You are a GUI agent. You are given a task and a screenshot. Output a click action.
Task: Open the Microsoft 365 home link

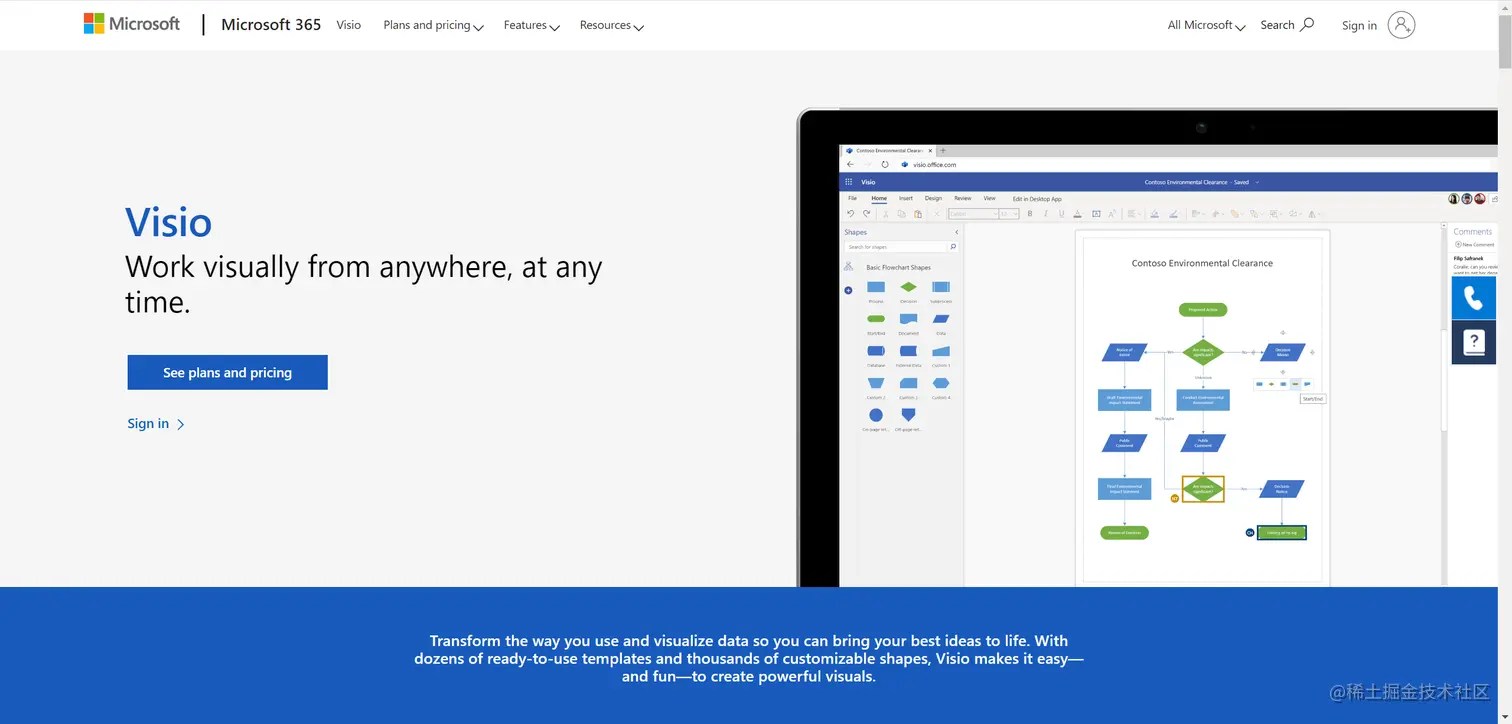point(271,25)
